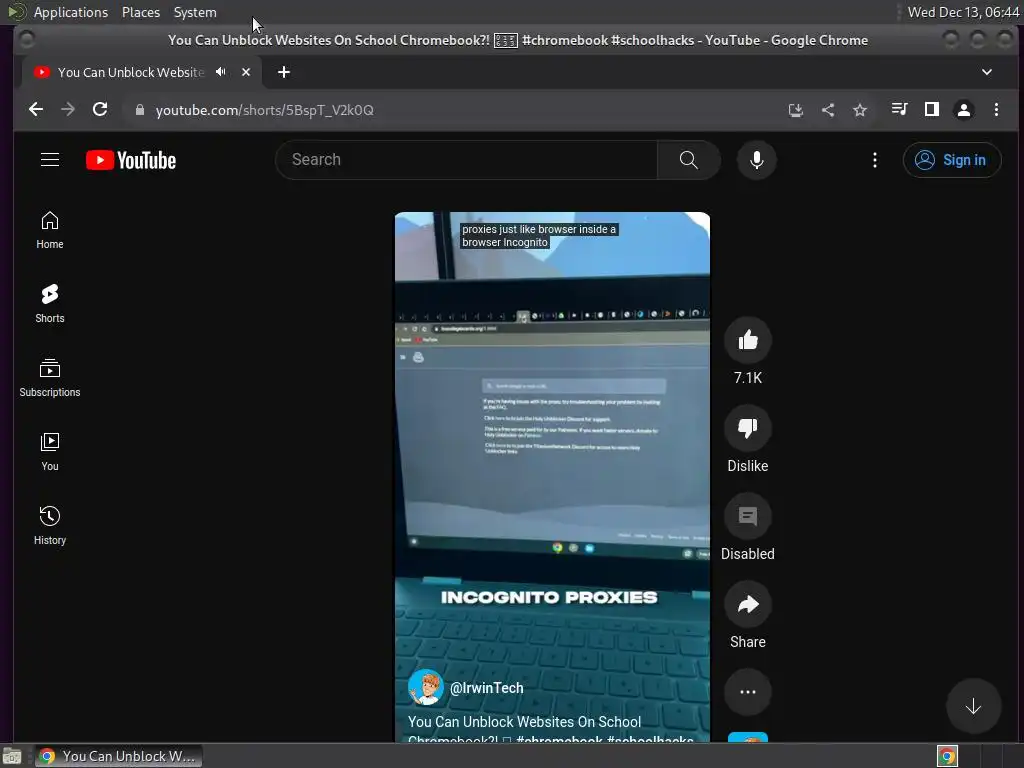Reload the page
Viewport: 1024px width, 768px height.
pyautogui.click(x=100, y=110)
